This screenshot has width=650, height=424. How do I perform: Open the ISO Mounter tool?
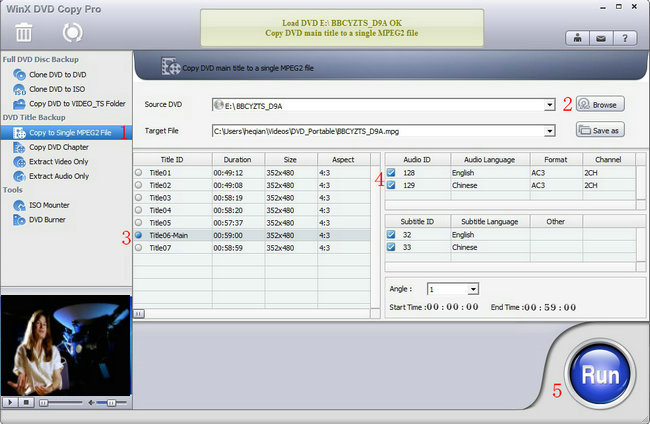(x=49, y=205)
